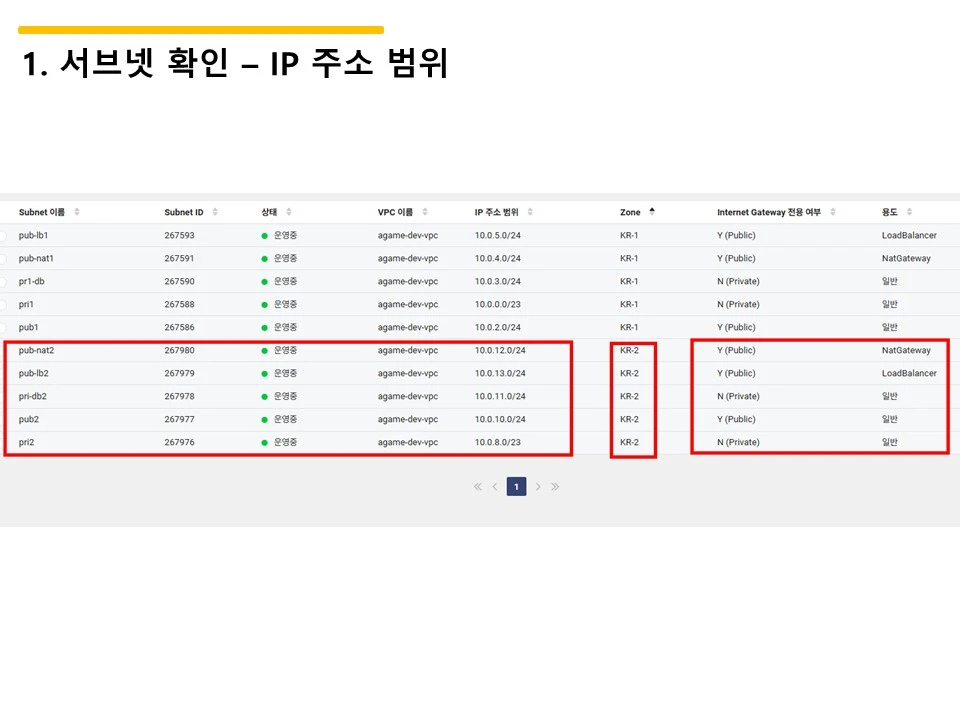Jump to the last page using double-right arrow
This screenshot has width=960, height=720.
[556, 486]
